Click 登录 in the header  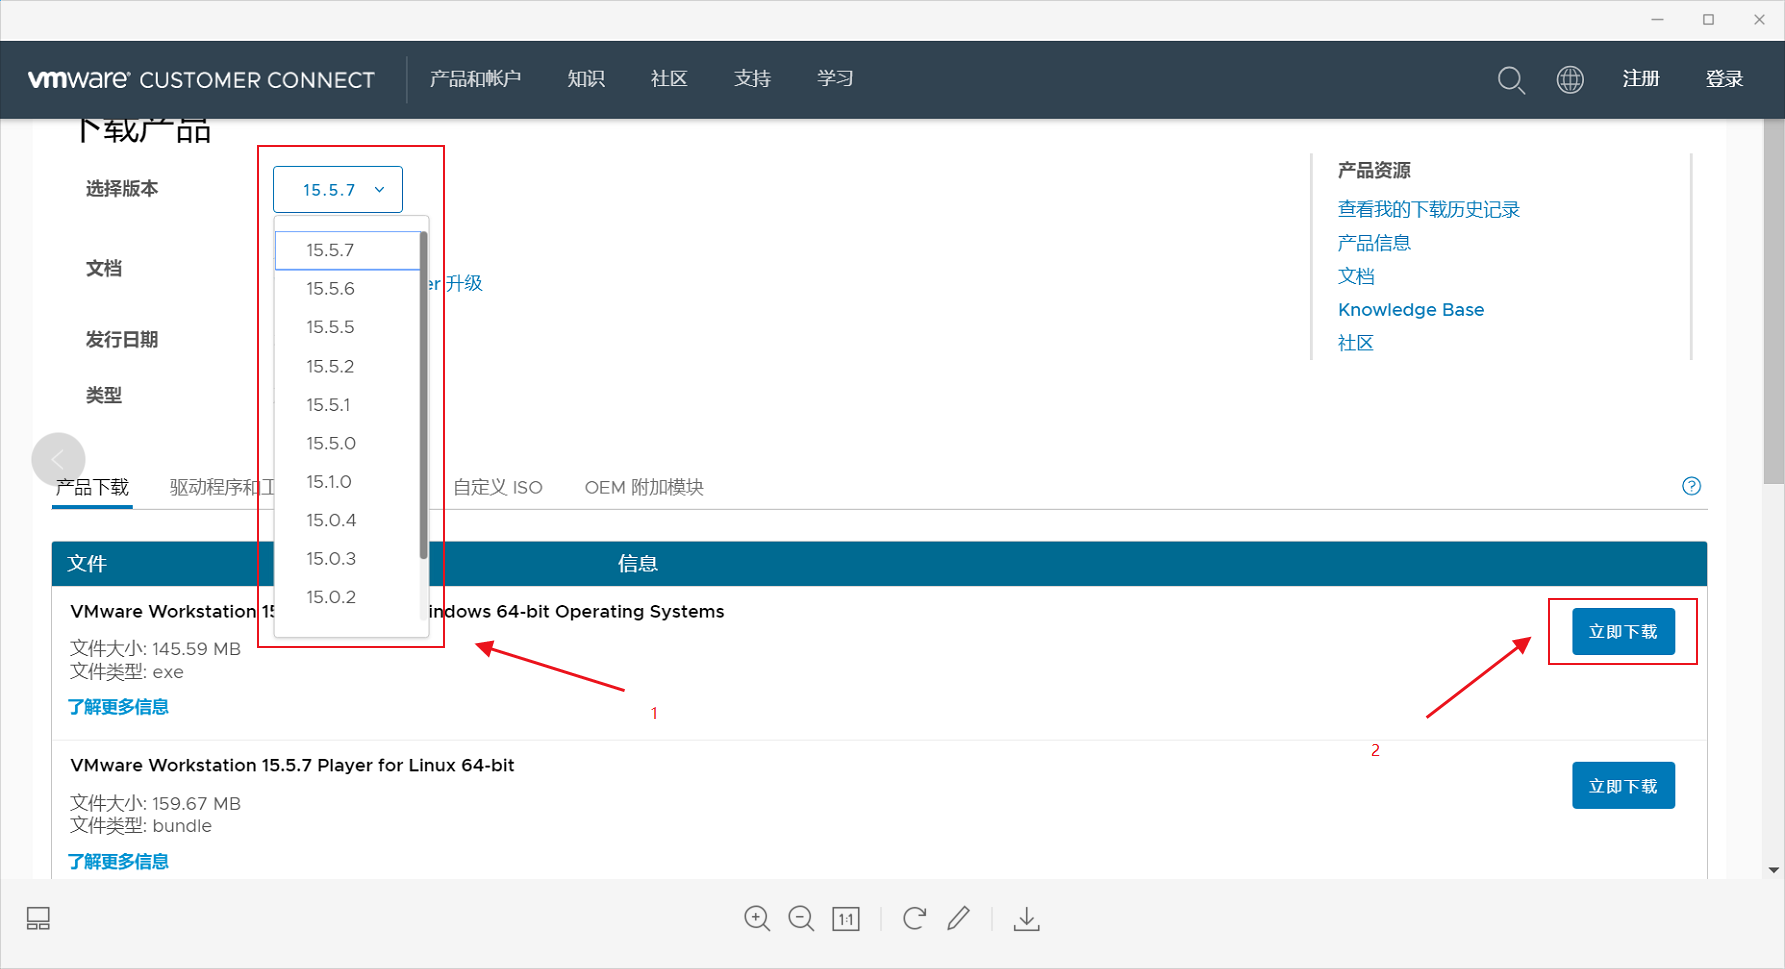click(1724, 79)
